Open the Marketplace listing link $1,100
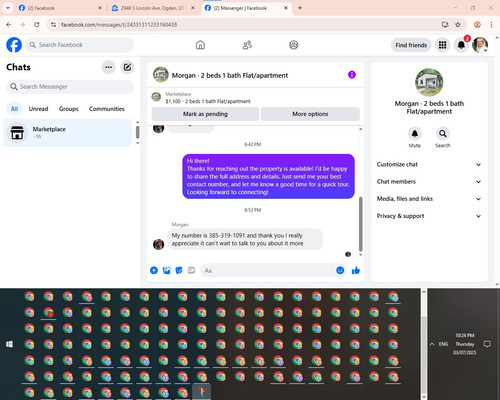This screenshot has height=400, width=500. [208, 101]
